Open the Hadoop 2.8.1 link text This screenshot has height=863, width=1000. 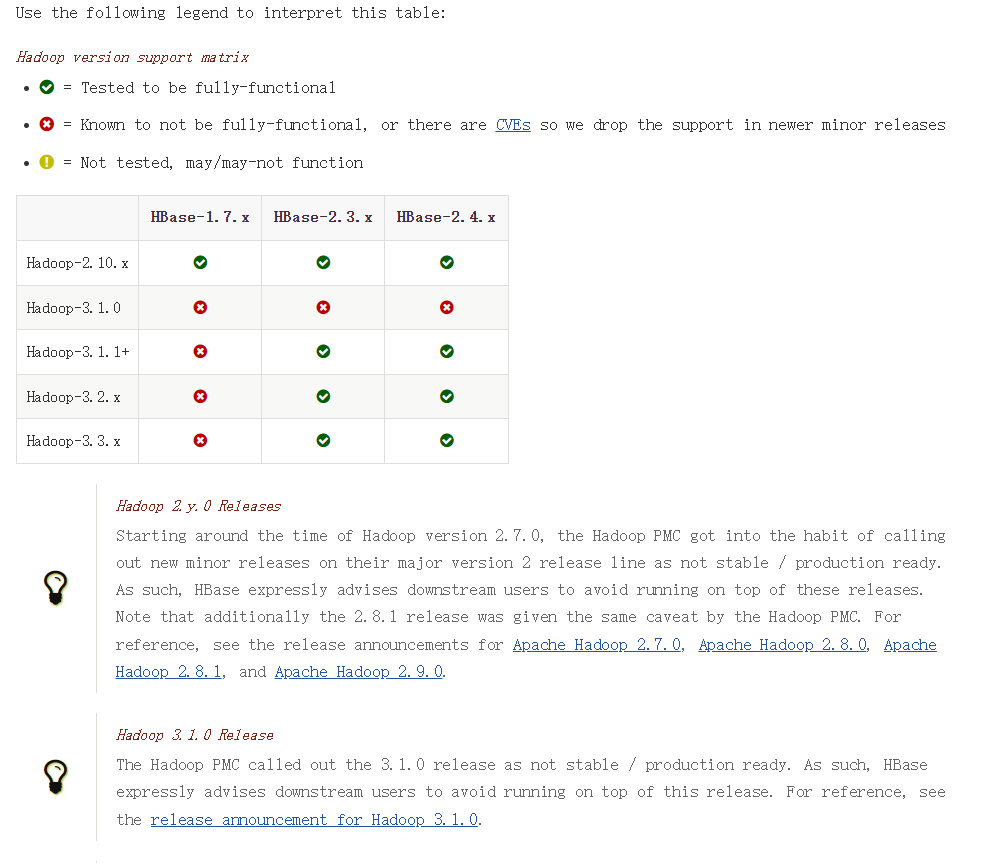click(168, 672)
